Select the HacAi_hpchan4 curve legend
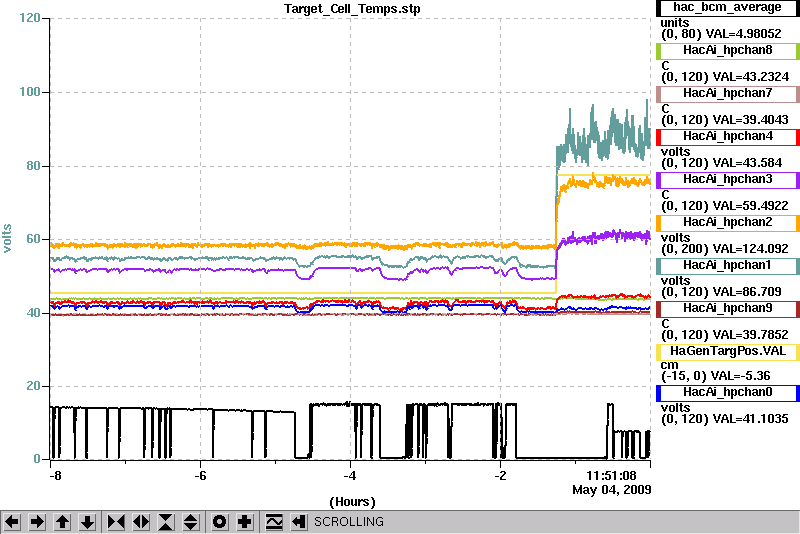This screenshot has height=534, width=800. coord(727,137)
